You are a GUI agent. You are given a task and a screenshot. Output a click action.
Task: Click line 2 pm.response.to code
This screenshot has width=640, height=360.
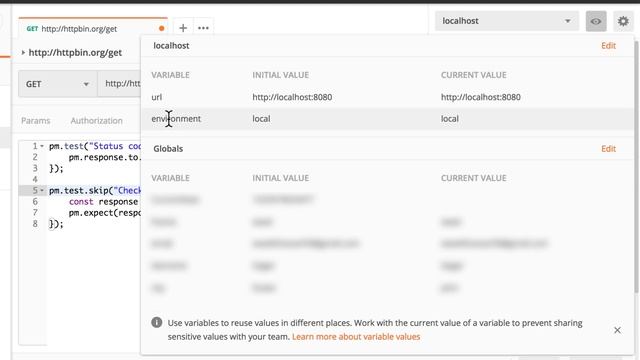(104, 157)
